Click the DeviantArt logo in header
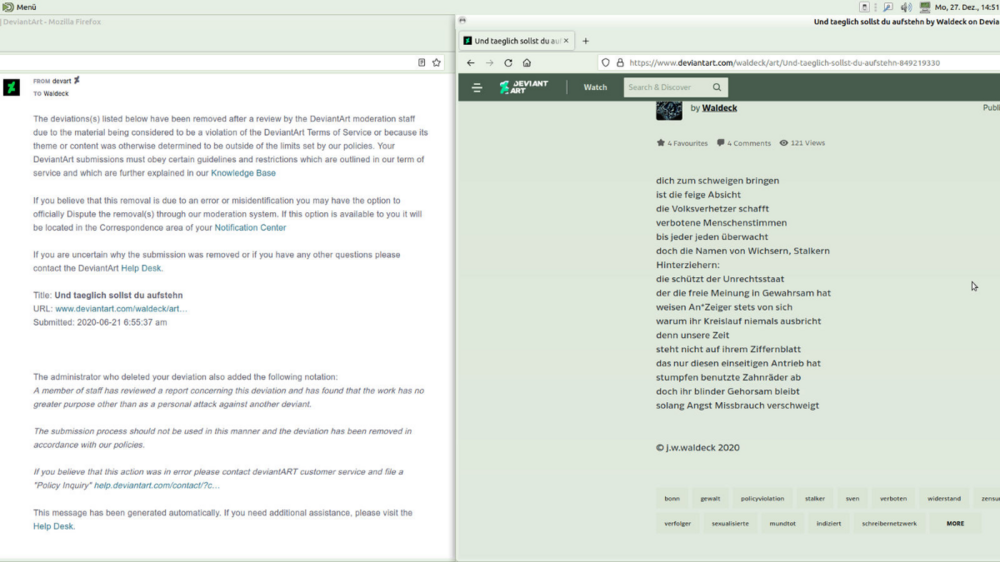 click(x=524, y=87)
